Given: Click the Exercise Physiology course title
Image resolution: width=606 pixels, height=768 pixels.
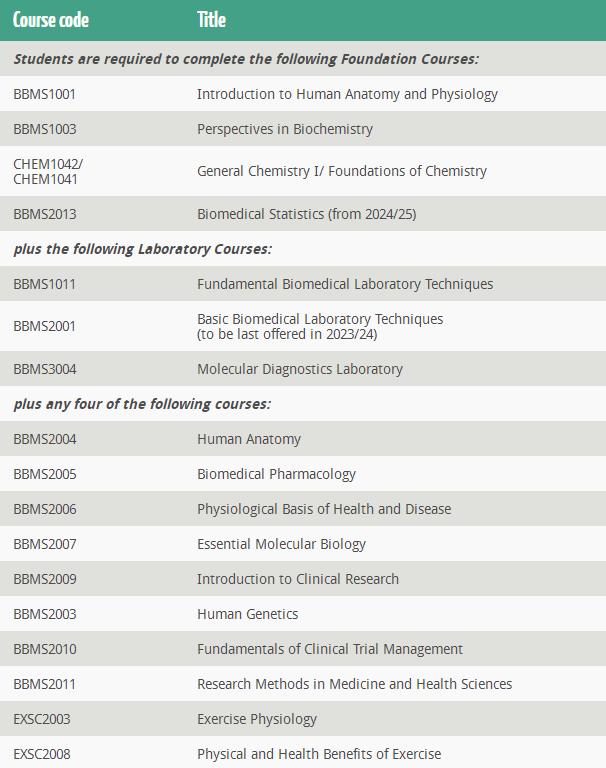Looking at the screenshot, I should [x=257, y=720].
